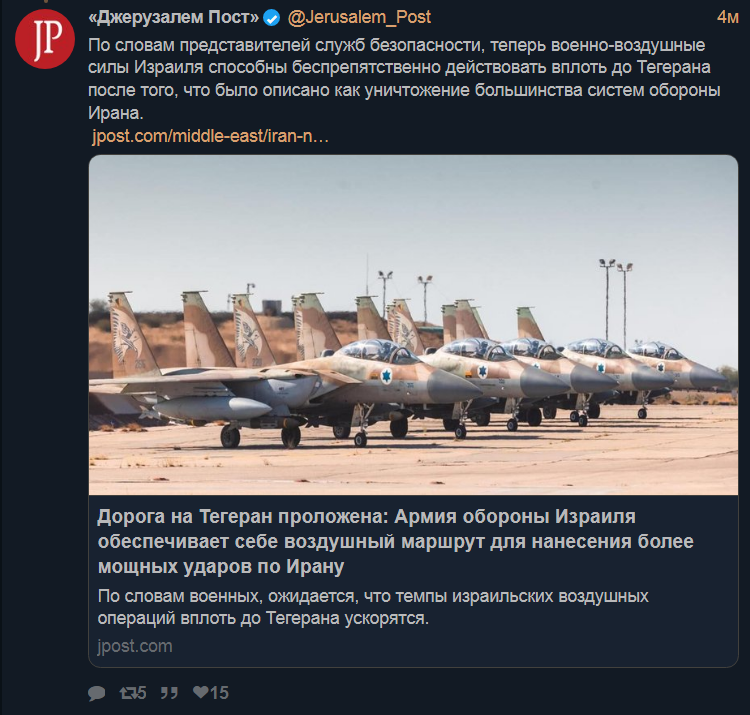Click the quote marks icon
The height and width of the screenshot is (715, 750).
(169, 693)
